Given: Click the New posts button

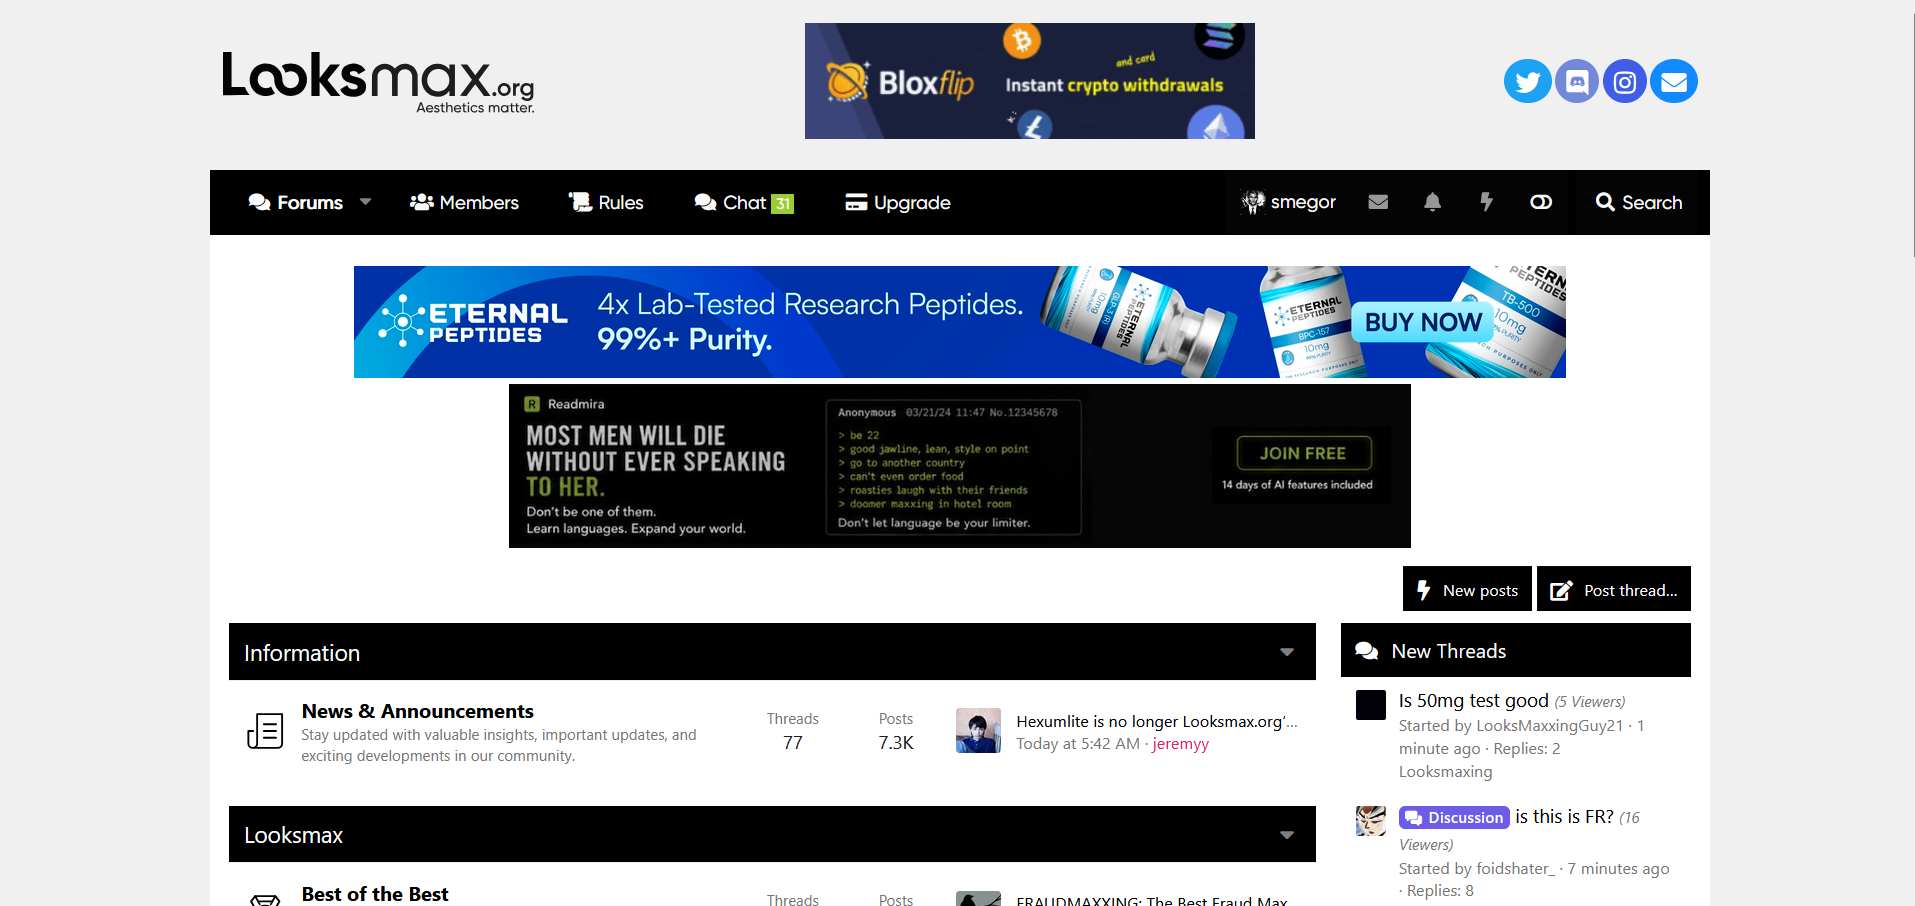Looking at the screenshot, I should (1467, 588).
